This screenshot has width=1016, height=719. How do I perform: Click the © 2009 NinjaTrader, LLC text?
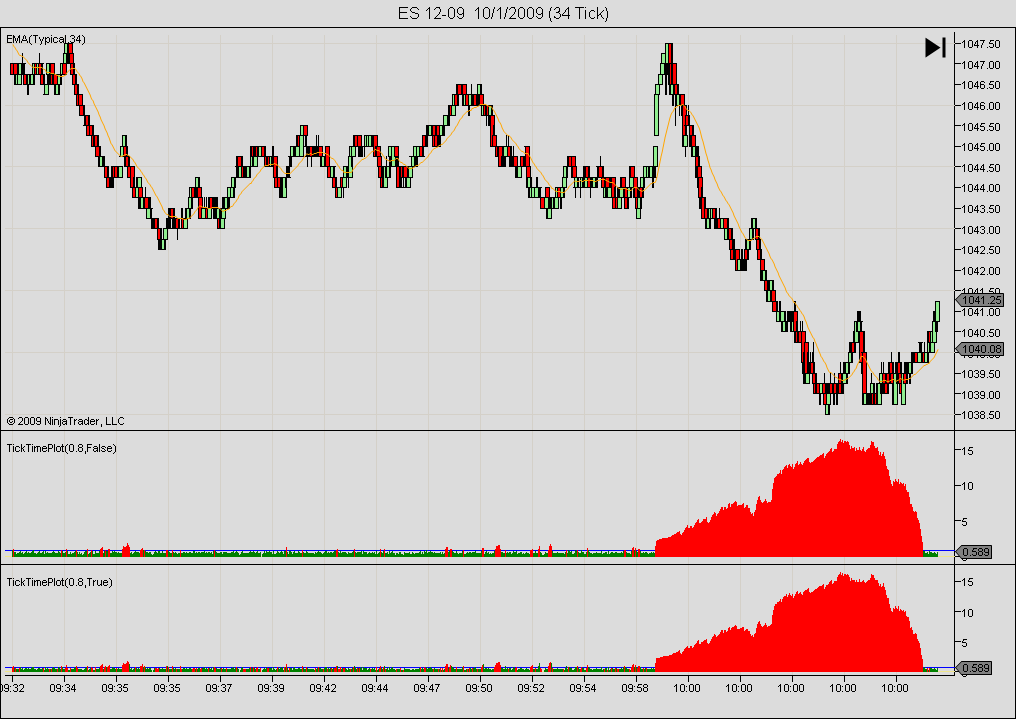[x=65, y=421]
